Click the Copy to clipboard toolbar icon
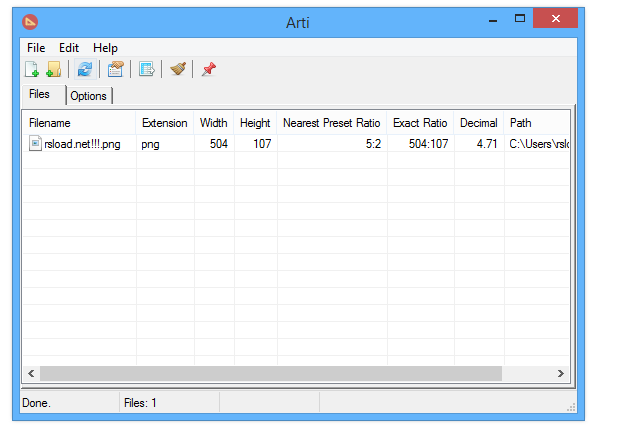The width and height of the screenshot is (620, 441). 116,69
